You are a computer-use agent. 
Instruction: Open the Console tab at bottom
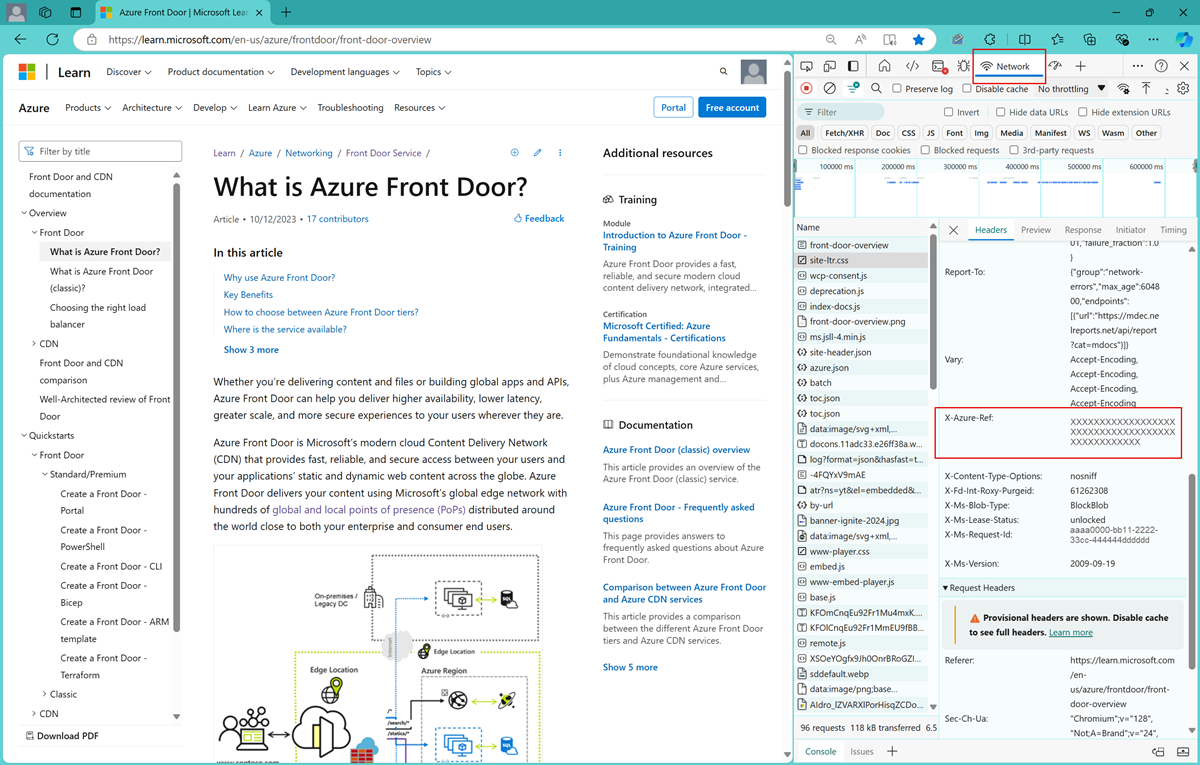[x=820, y=750]
